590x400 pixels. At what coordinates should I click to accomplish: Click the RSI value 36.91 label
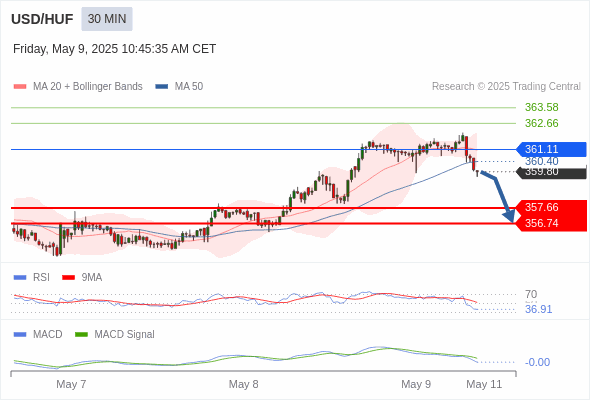point(538,309)
